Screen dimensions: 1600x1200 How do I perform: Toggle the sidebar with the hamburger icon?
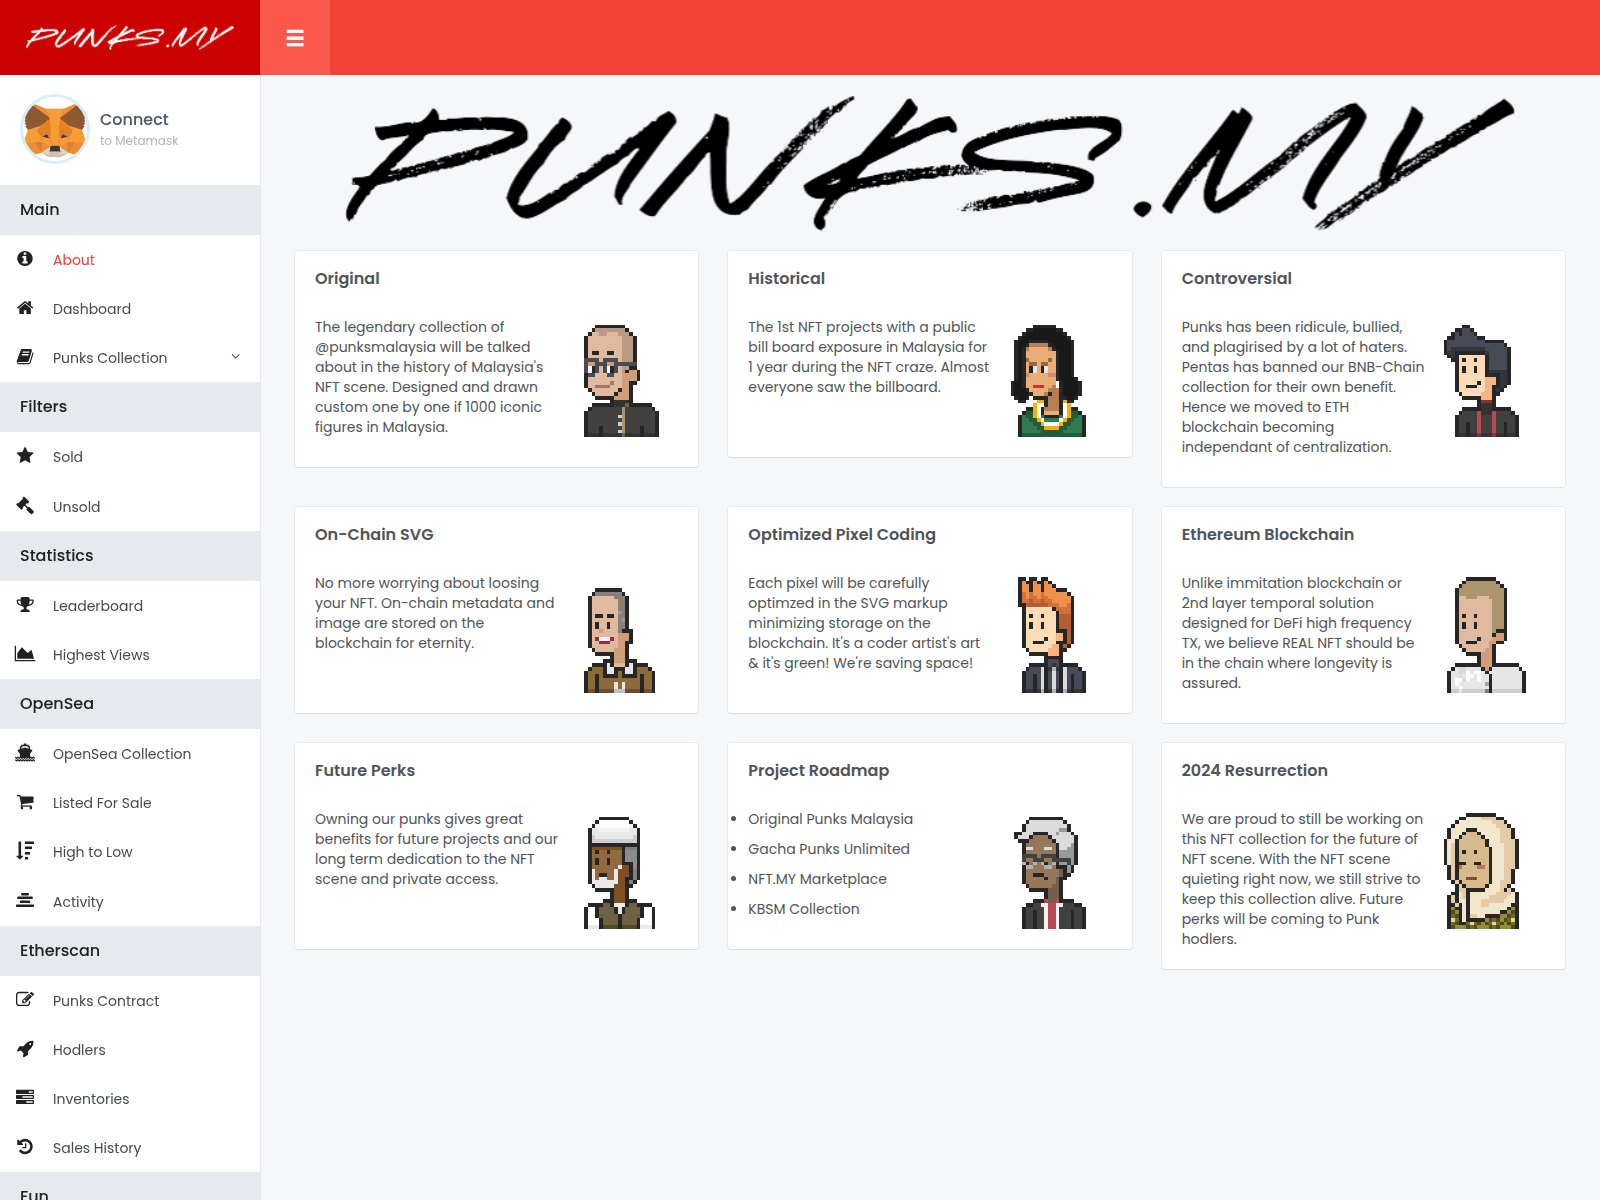295,38
